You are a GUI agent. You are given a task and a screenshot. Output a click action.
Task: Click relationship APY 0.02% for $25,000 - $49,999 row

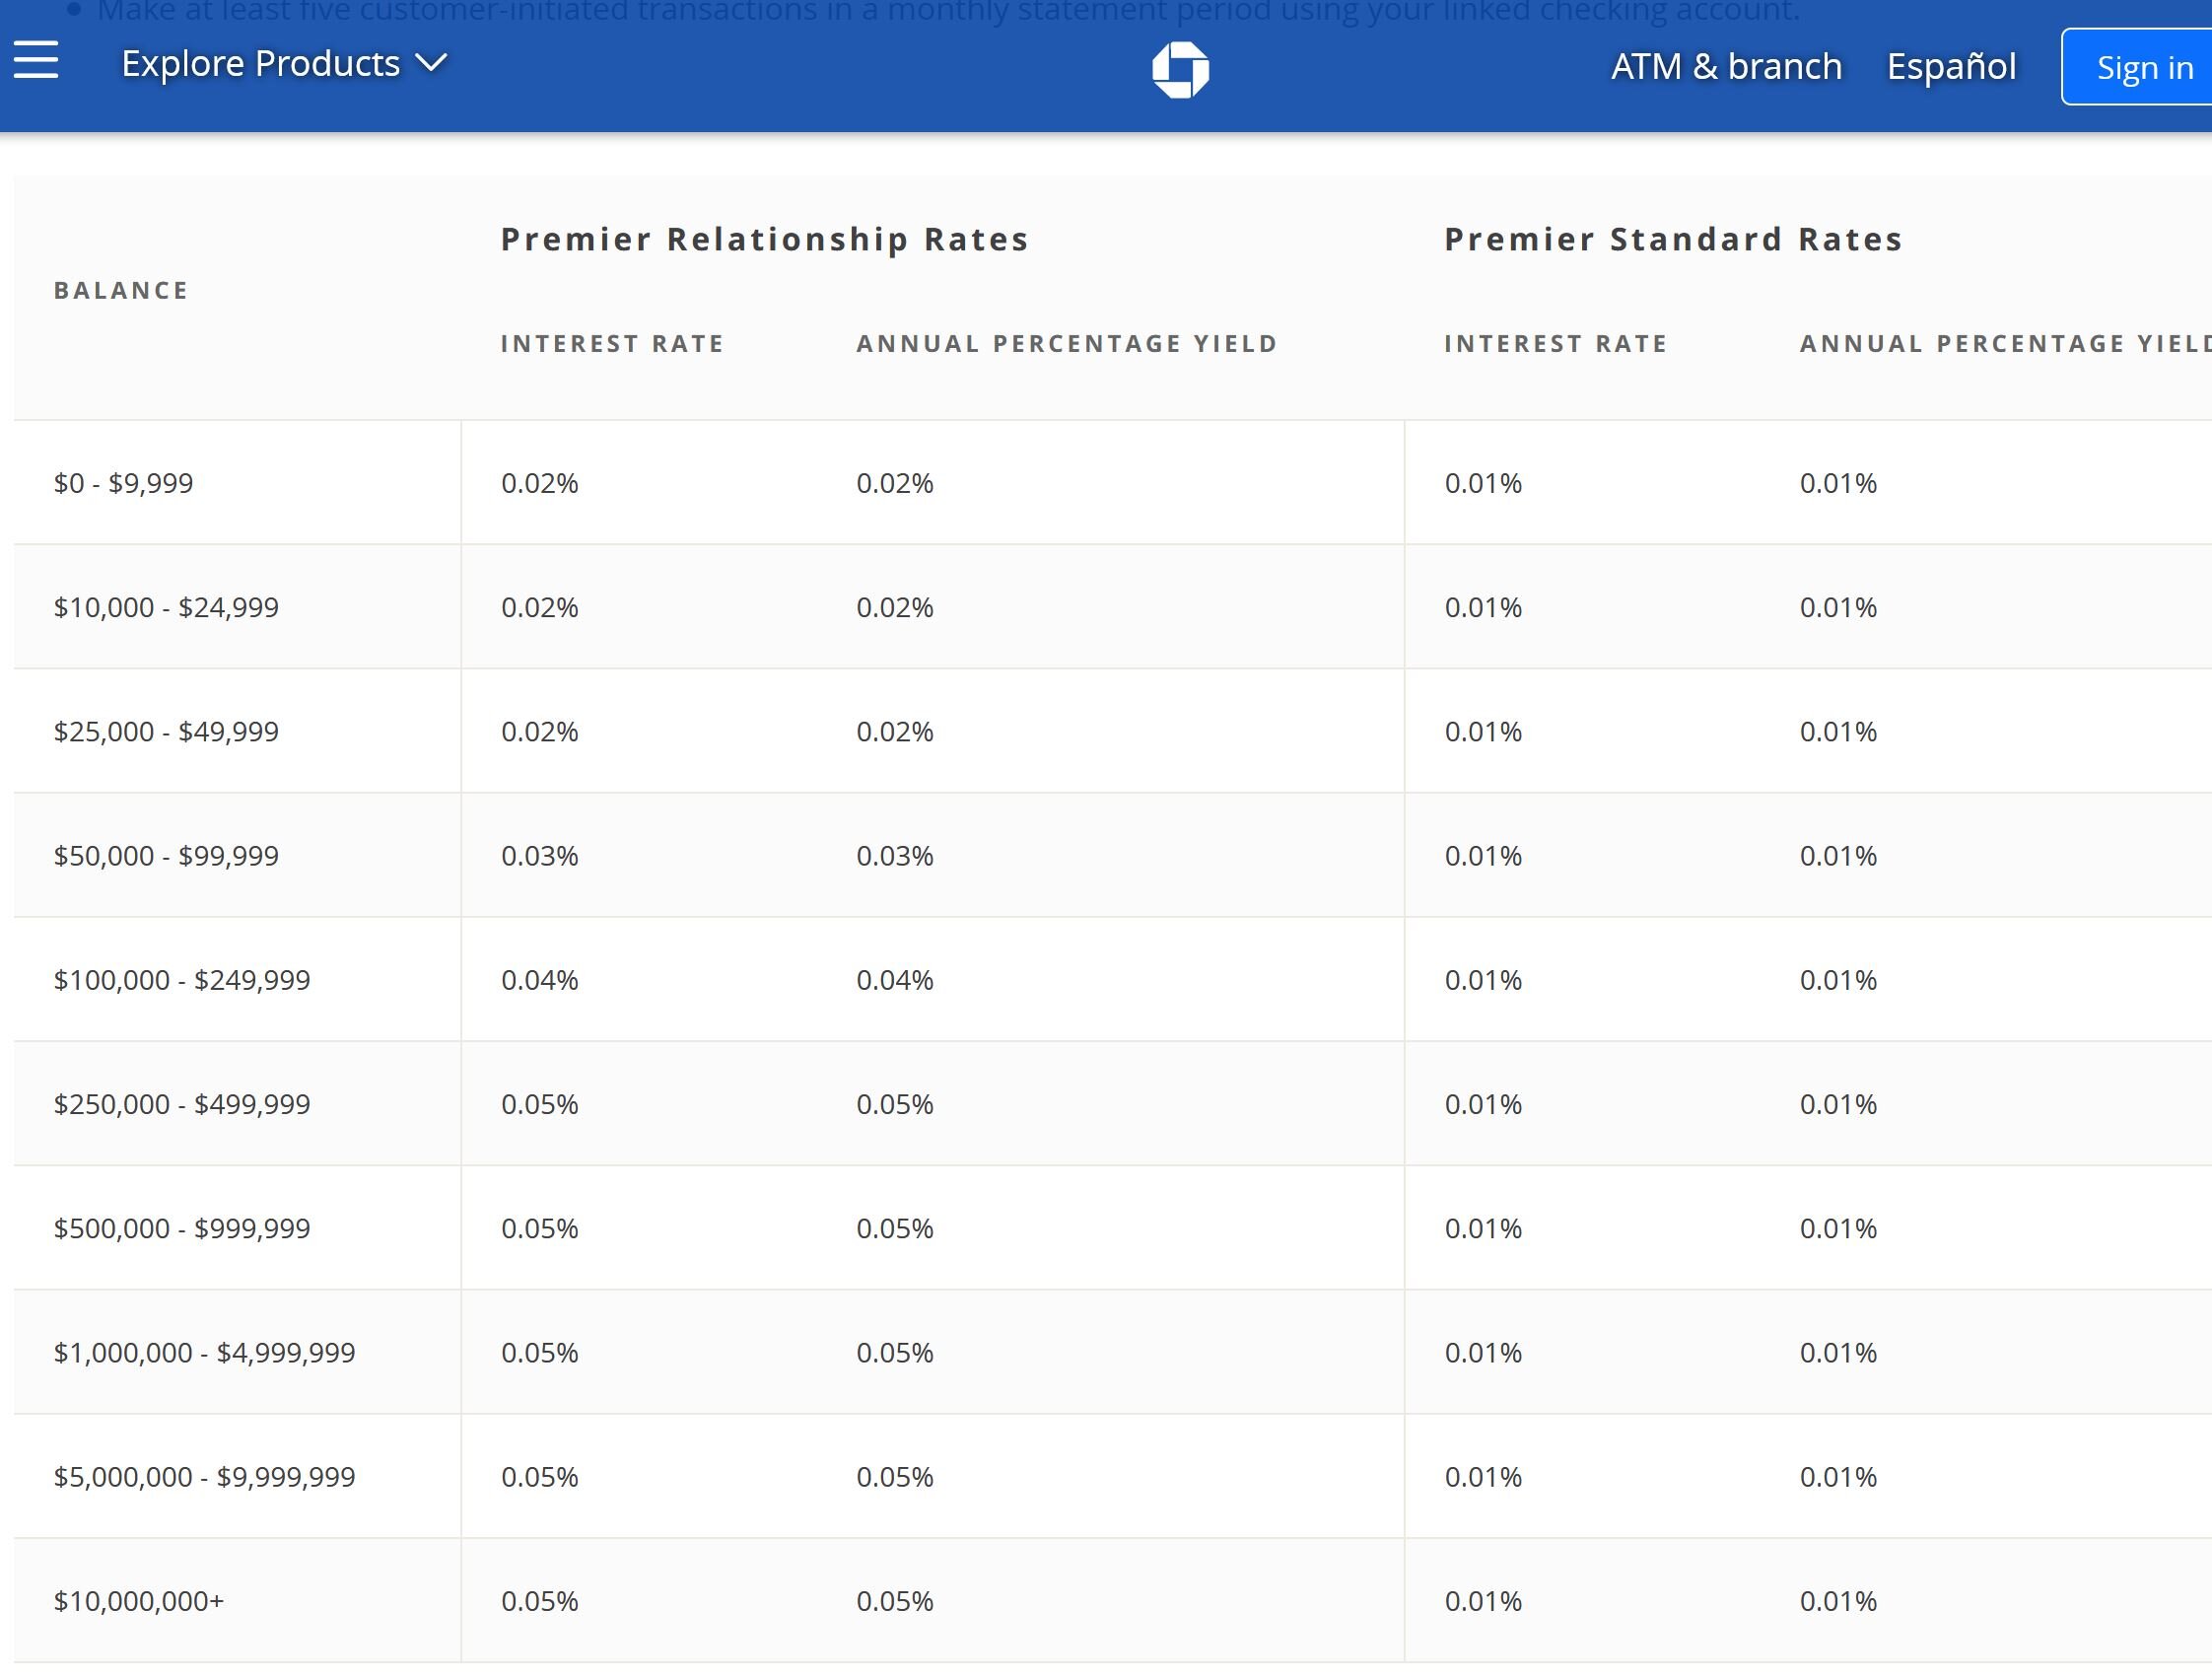click(895, 731)
